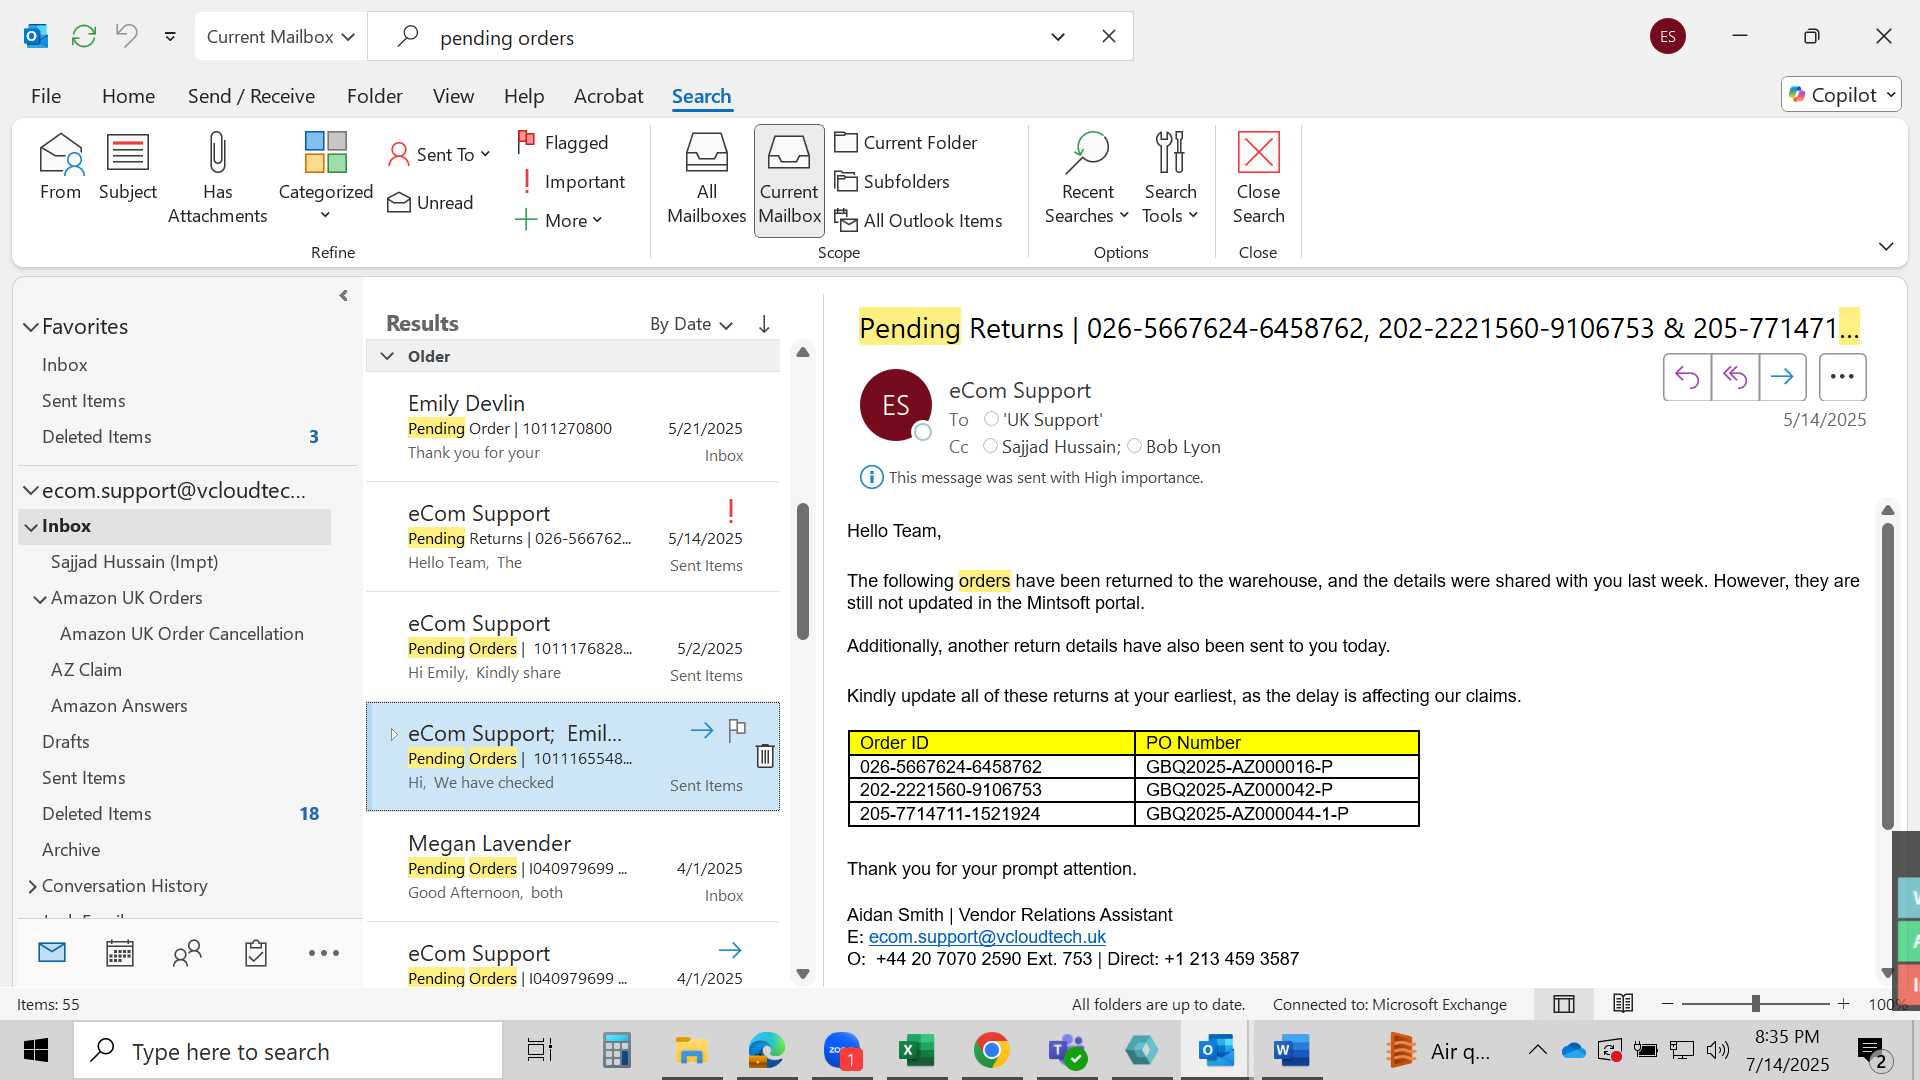This screenshot has width=1920, height=1080.
Task: Open the Current Mailbox scope dropdown
Action: tap(281, 37)
